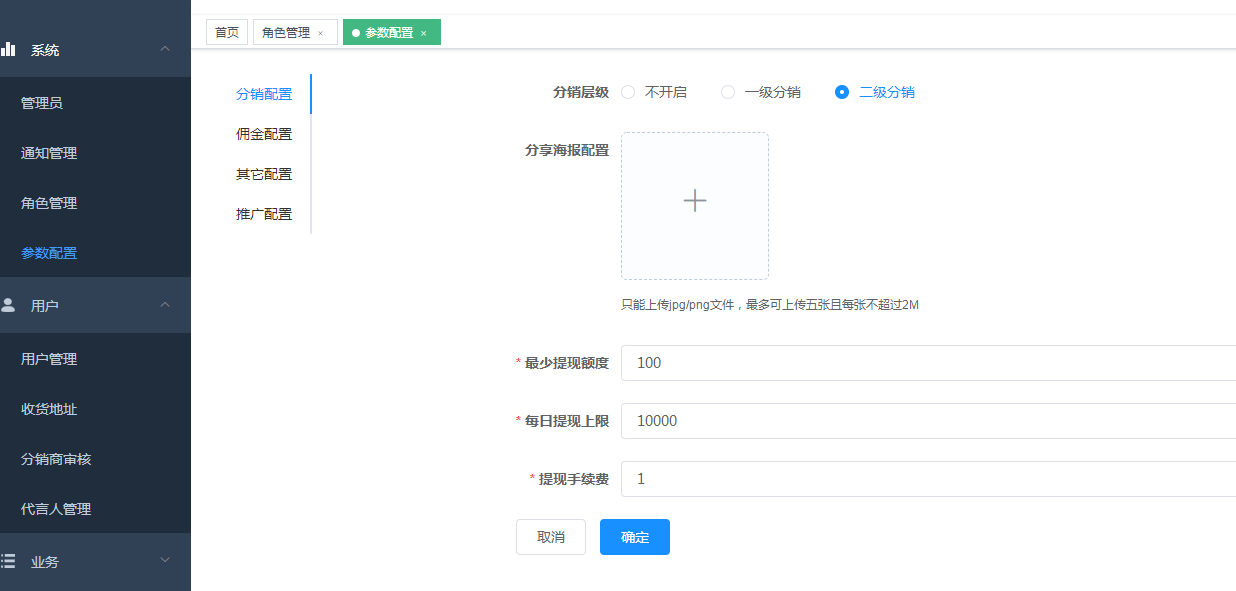Close the 角色管理 tab
The width and height of the screenshot is (1236, 591).
(x=320, y=33)
